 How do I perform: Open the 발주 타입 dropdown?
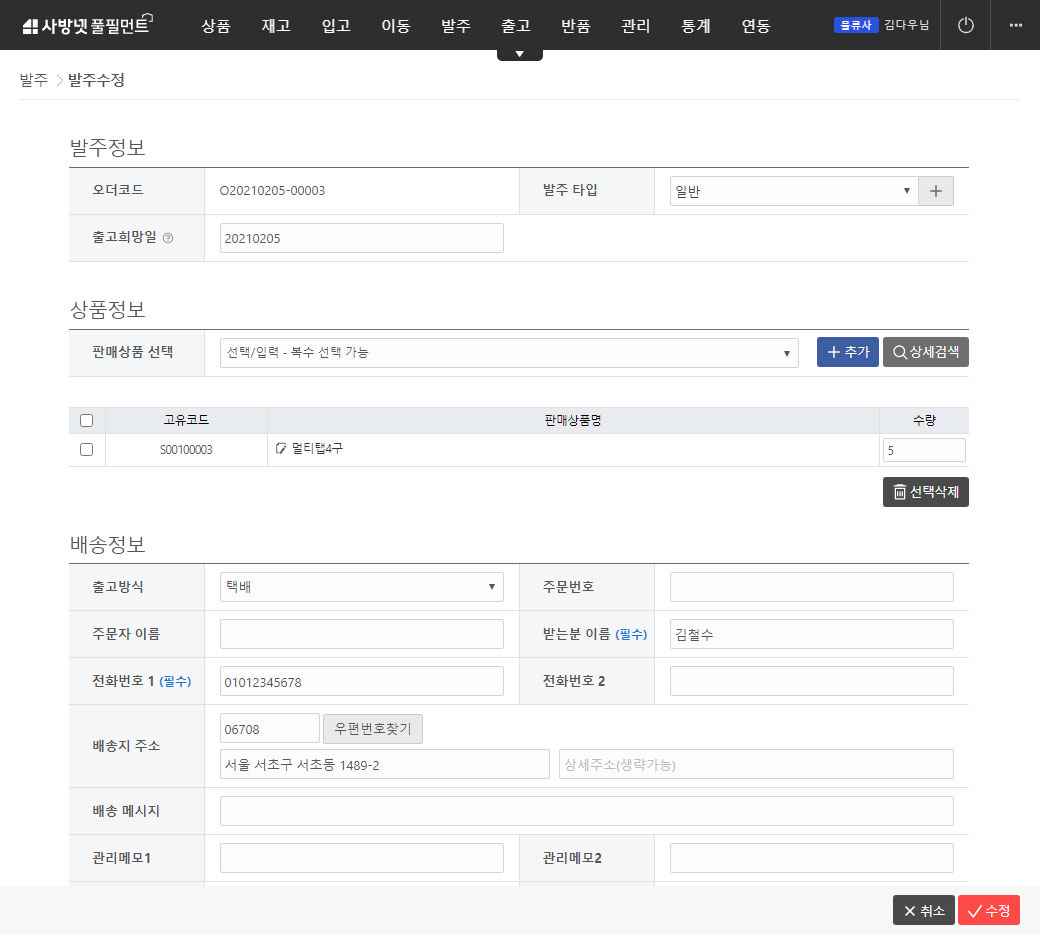coord(793,191)
